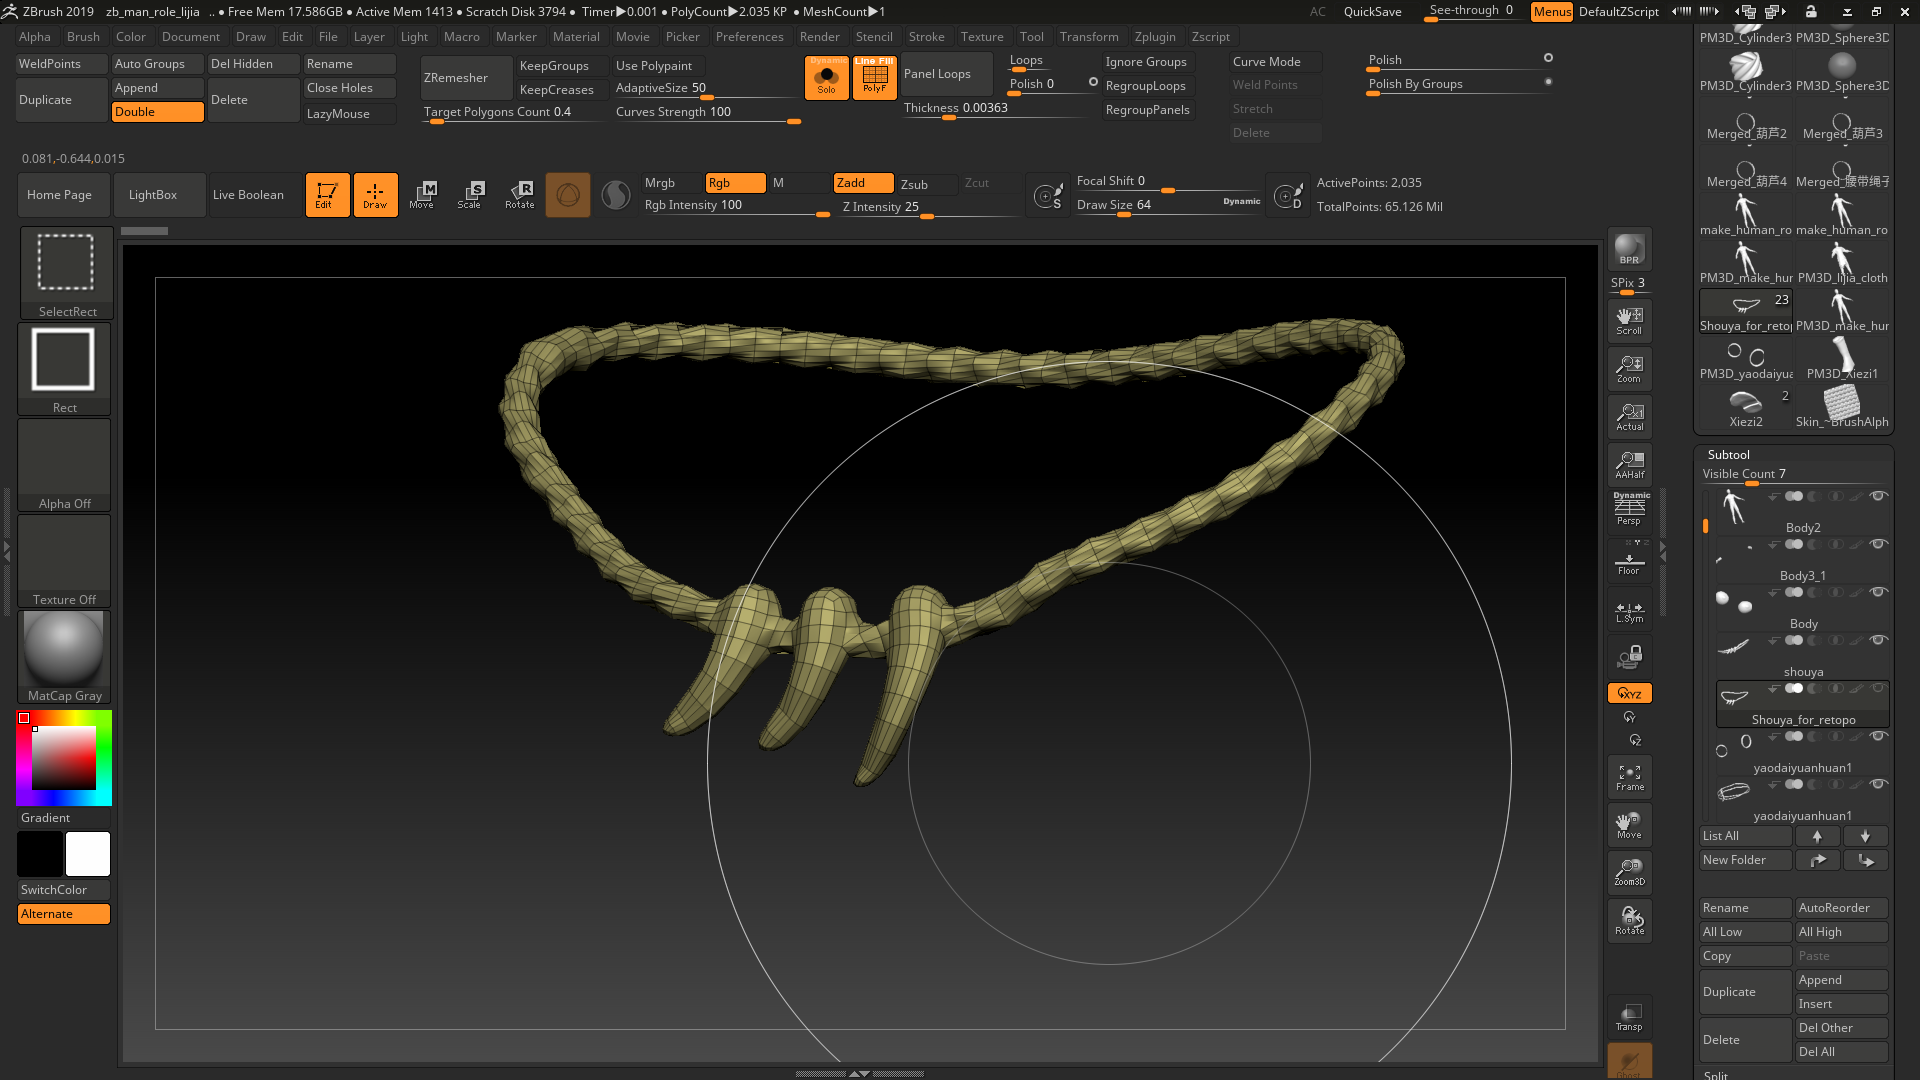Screen dimensions: 1920x1080
Task: Select the Rotate transform icon
Action: point(519,194)
